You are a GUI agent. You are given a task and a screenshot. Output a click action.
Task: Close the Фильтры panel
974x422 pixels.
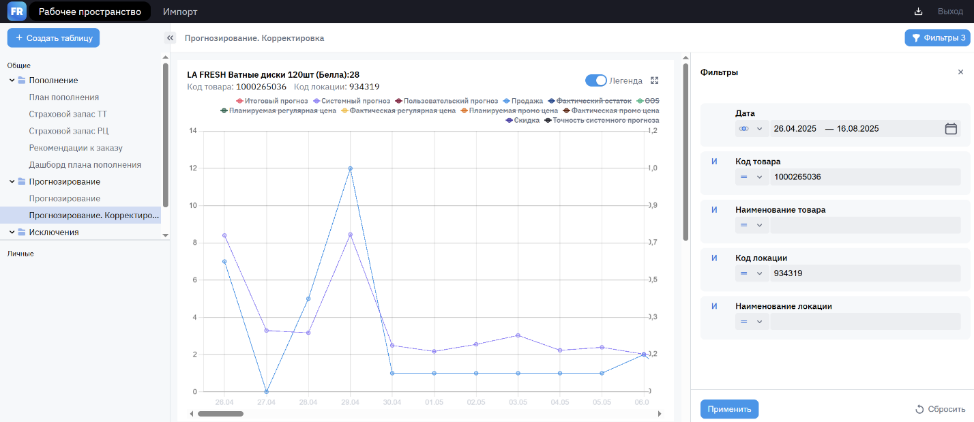(960, 72)
